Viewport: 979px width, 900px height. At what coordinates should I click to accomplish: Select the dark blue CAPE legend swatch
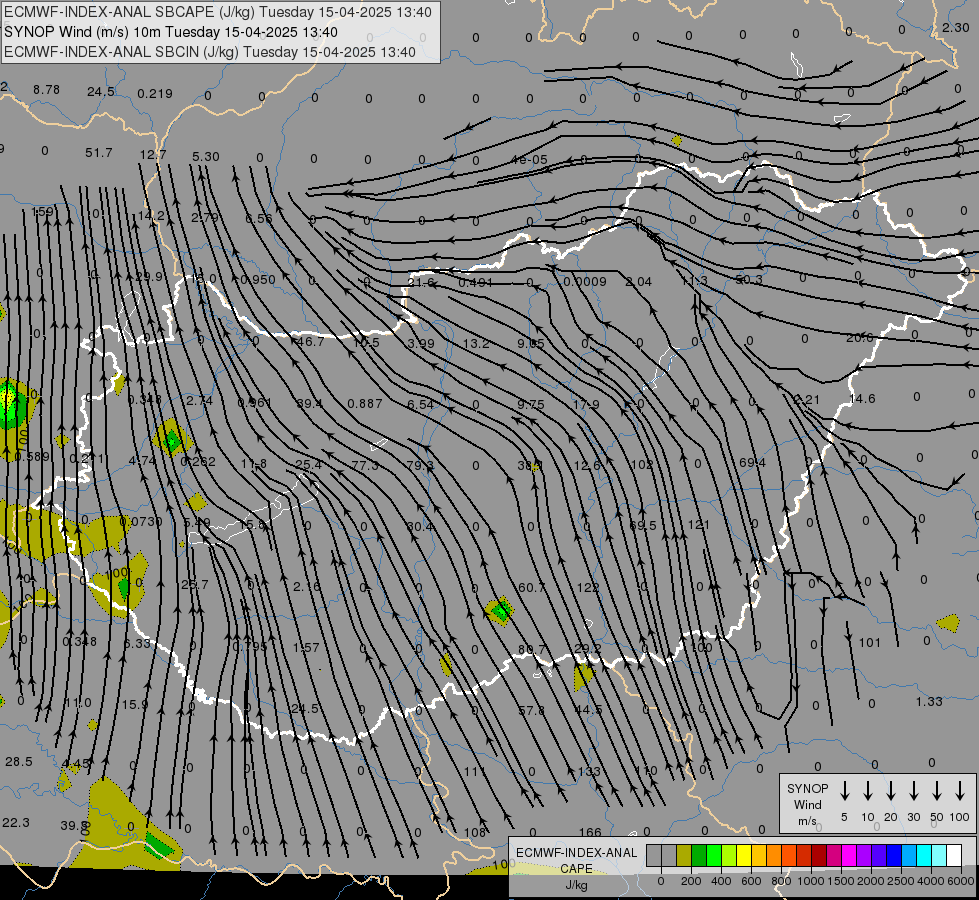[x=893, y=855]
